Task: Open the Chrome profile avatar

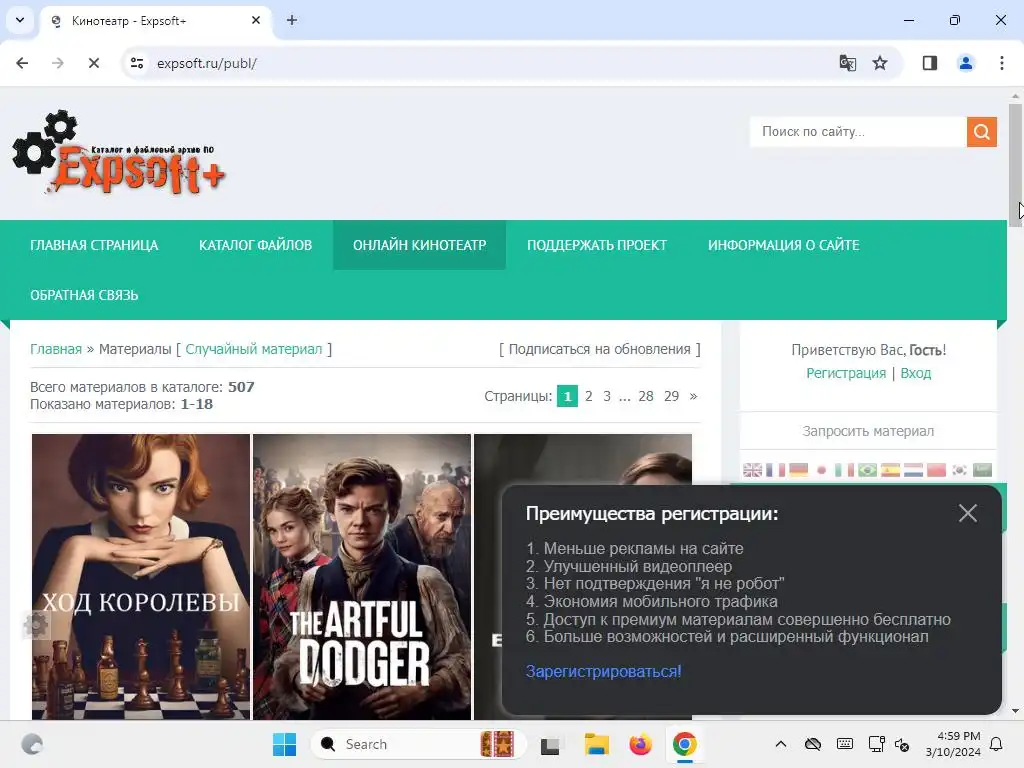Action: 965,63
